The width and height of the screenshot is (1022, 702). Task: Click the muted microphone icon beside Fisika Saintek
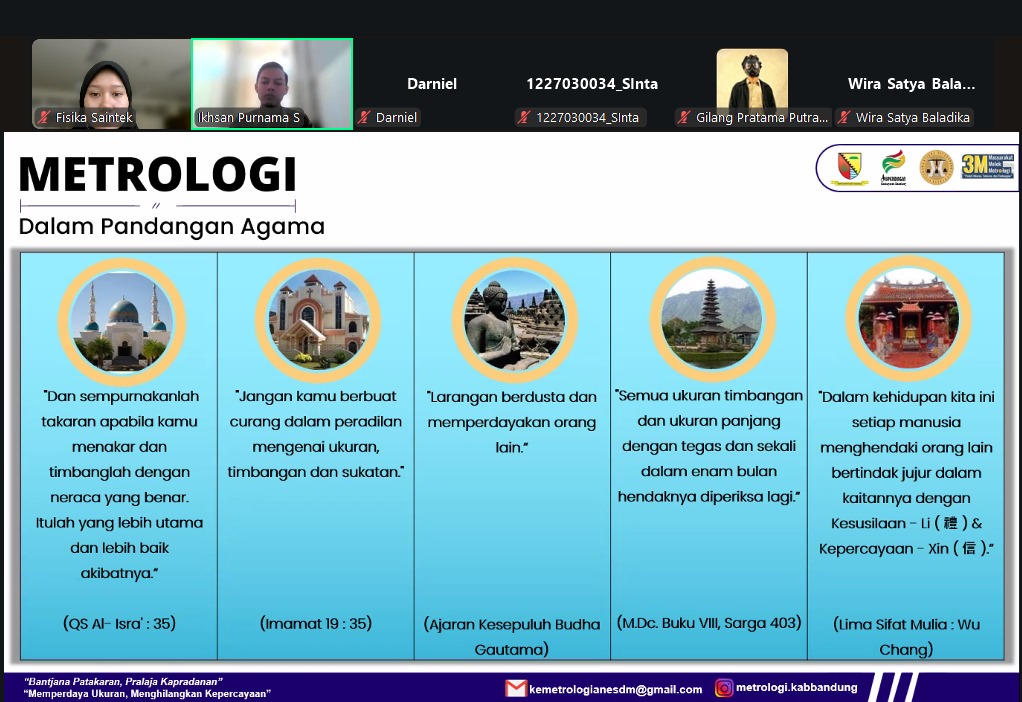[x=44, y=118]
